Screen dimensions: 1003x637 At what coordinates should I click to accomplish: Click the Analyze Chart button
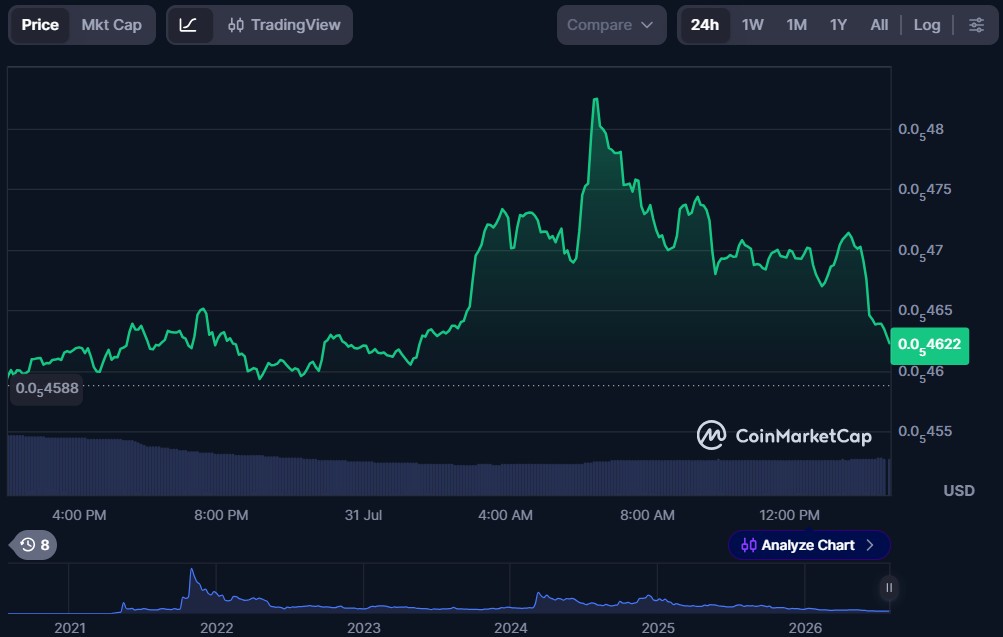pos(809,545)
